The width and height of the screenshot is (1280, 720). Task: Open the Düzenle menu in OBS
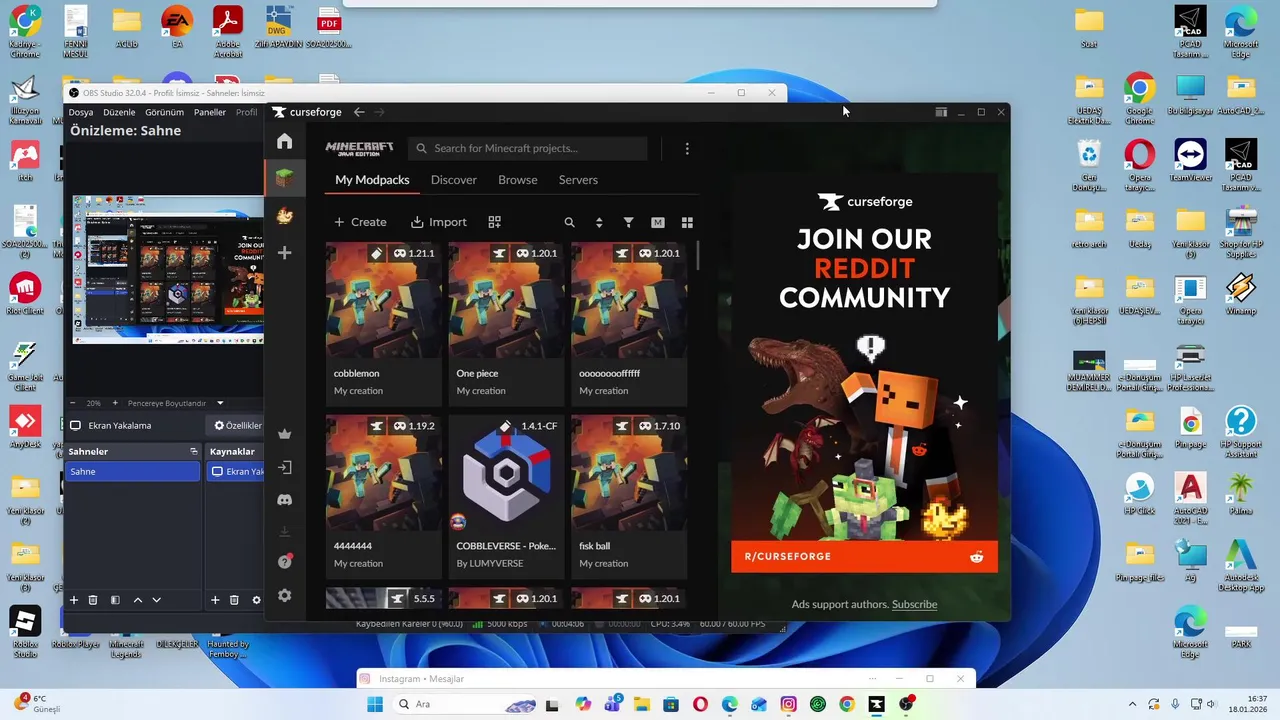tap(119, 112)
